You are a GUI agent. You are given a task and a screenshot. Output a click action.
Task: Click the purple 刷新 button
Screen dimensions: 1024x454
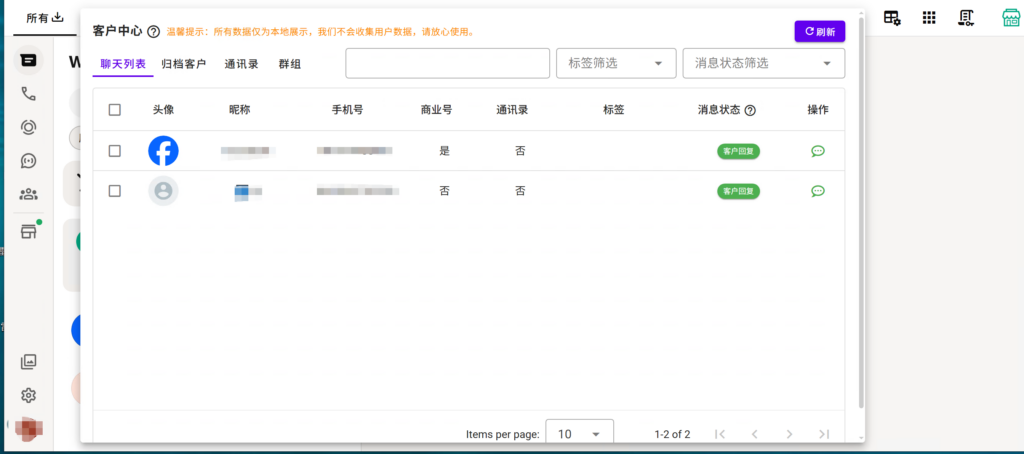820,31
